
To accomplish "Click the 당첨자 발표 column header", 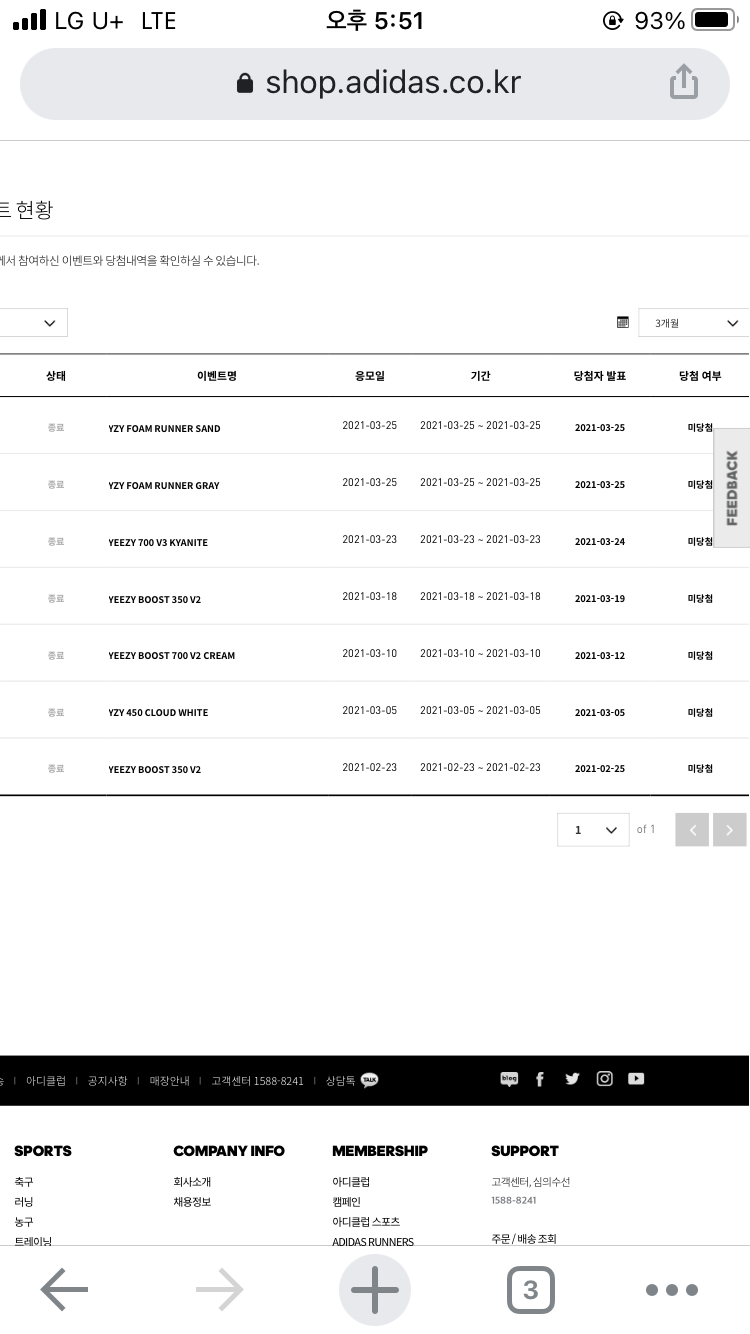I will (x=599, y=376).
